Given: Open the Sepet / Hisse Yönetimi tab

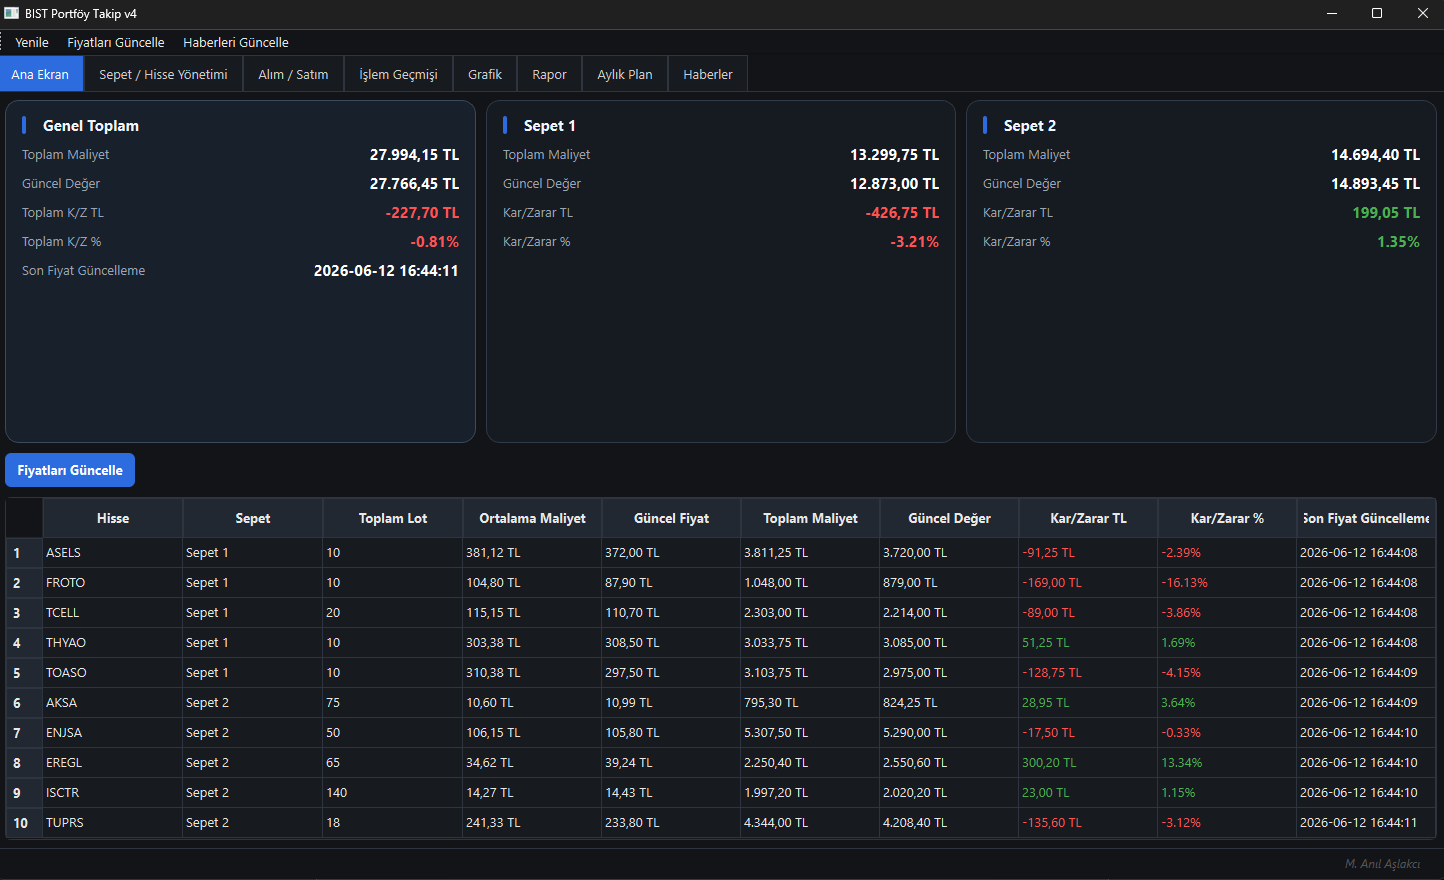Looking at the screenshot, I should 163,74.
